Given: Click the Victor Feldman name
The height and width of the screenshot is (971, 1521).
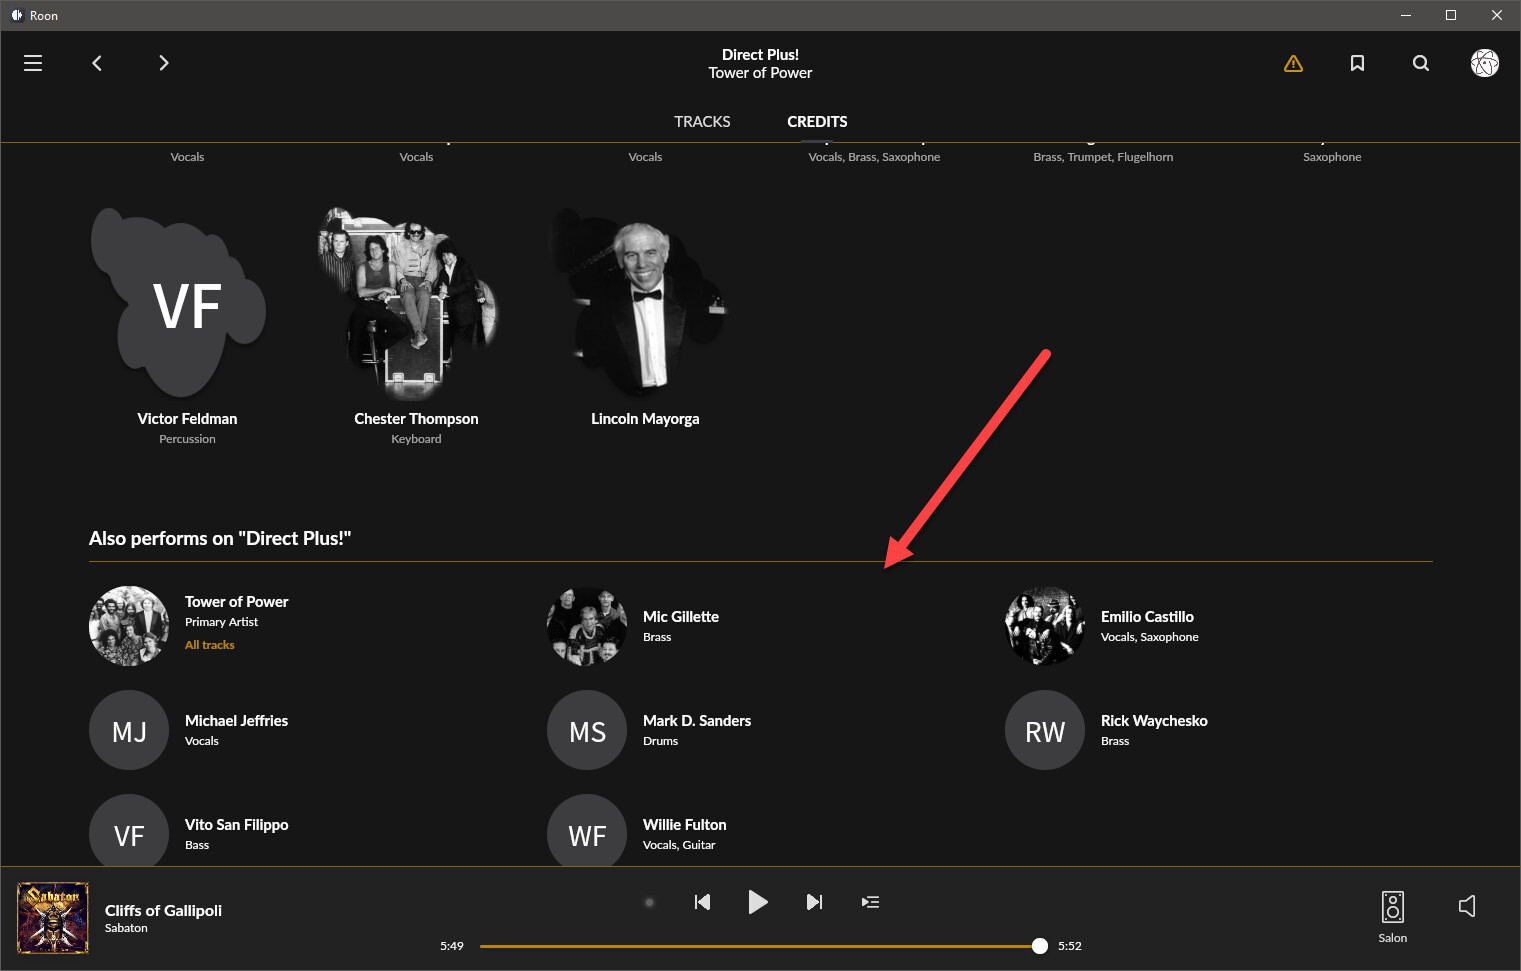Looking at the screenshot, I should (187, 419).
